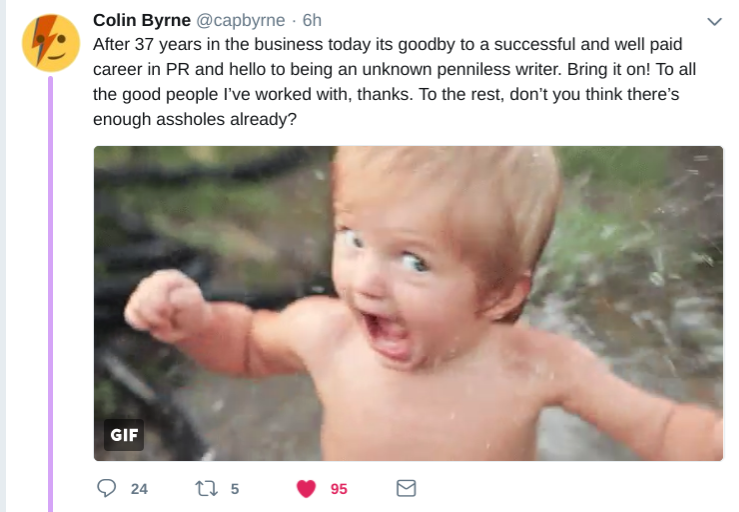Retweet Colin Byrne's tweet

click(x=205, y=488)
